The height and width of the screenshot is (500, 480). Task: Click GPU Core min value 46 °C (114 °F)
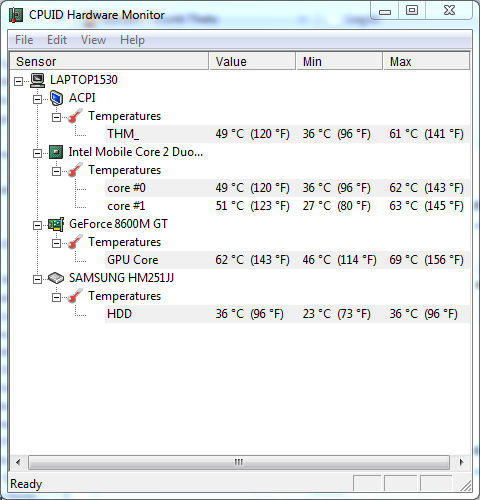click(x=339, y=260)
